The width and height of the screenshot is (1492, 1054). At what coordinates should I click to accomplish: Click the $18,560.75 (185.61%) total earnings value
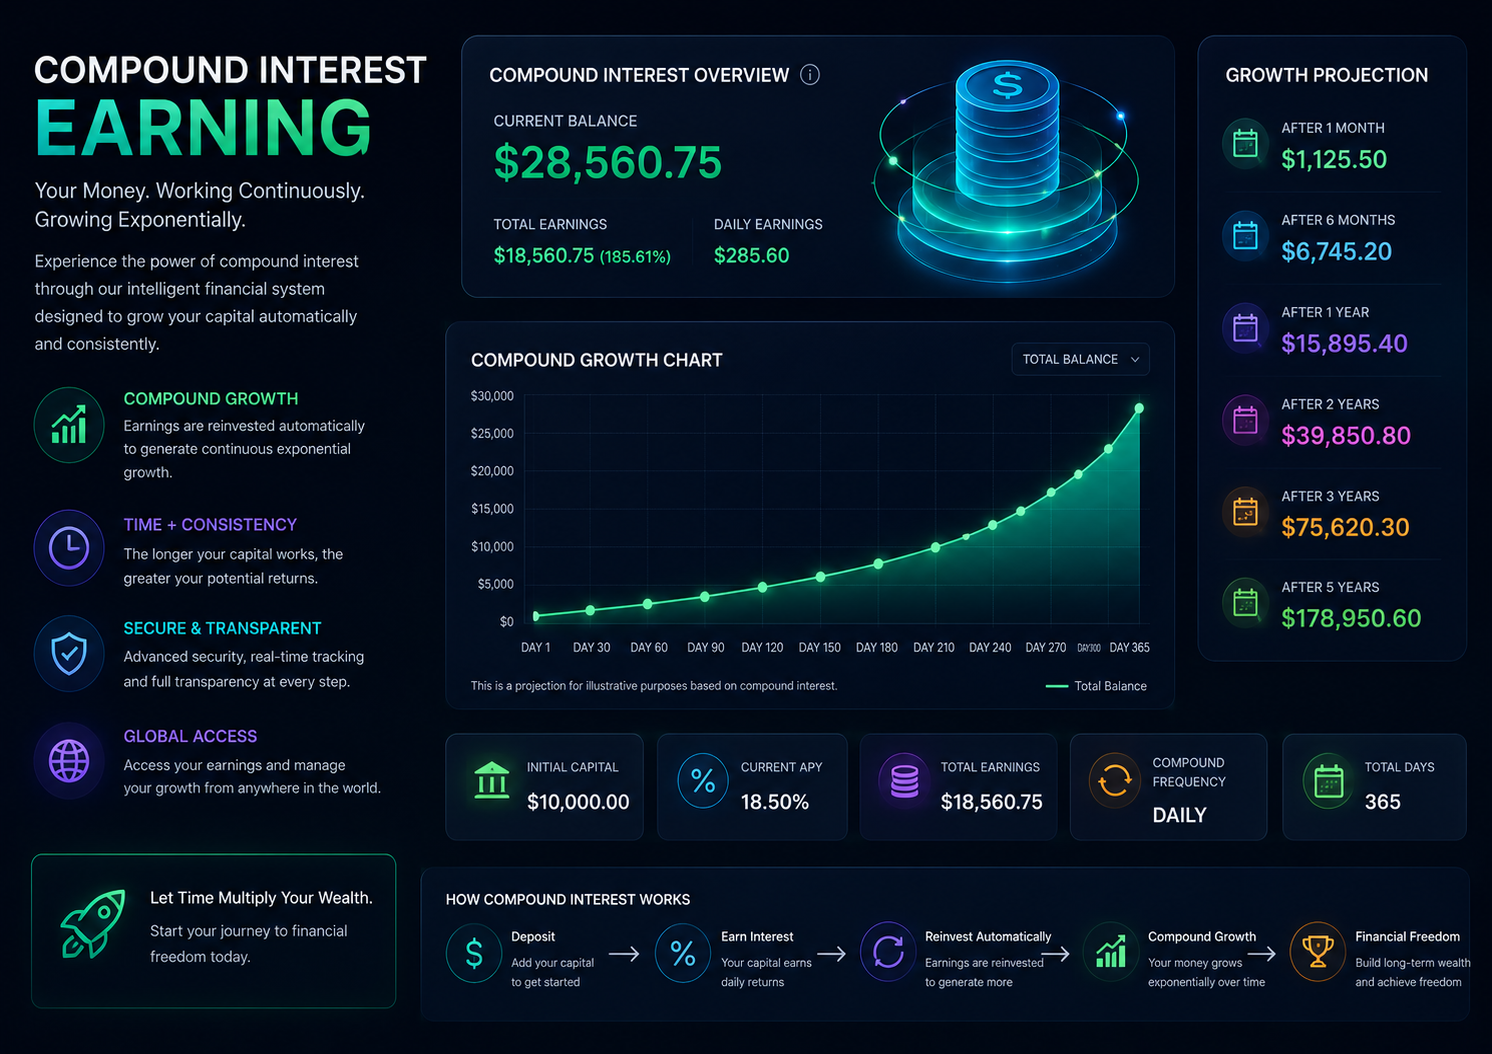[x=582, y=255]
